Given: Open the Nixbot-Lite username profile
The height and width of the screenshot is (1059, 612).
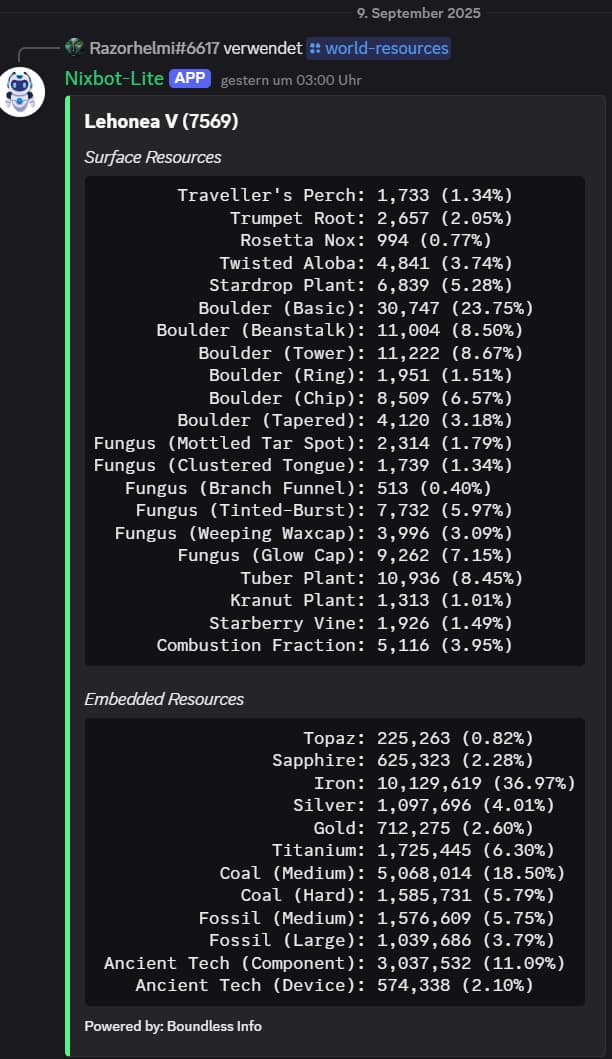Looking at the screenshot, I should 114,78.
